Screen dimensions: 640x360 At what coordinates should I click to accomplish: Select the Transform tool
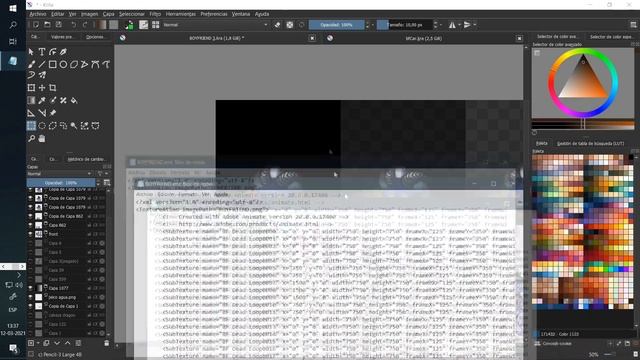31,88
